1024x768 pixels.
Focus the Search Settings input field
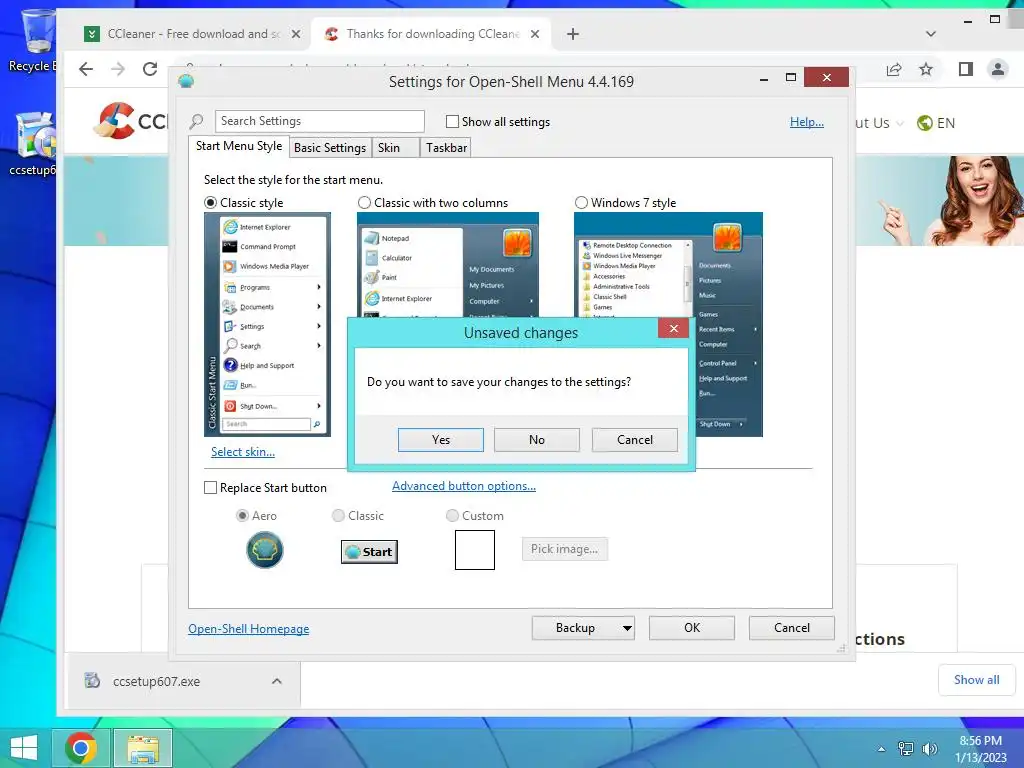(319, 121)
